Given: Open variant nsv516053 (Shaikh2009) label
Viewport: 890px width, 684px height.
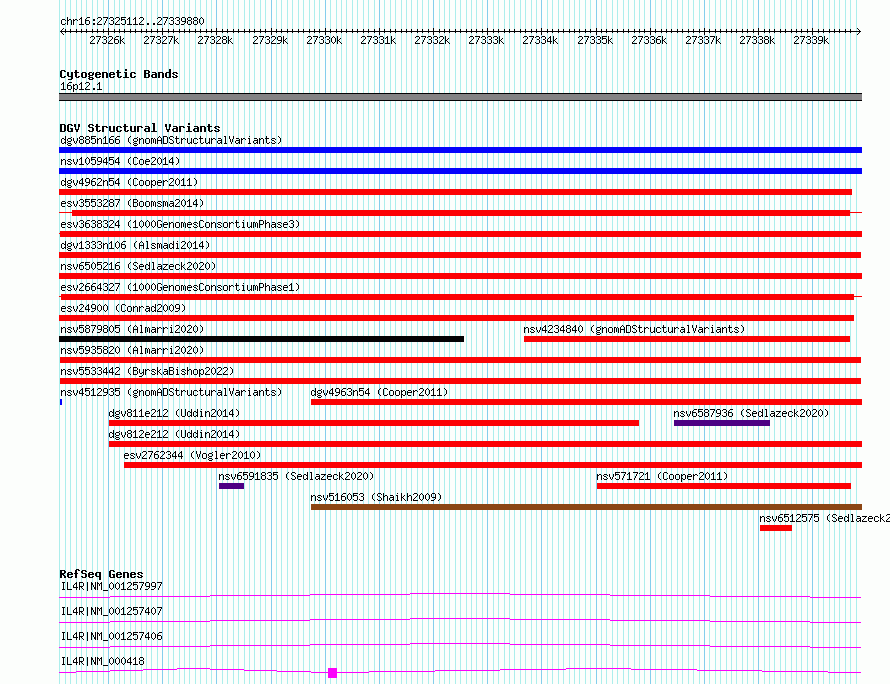Looking at the screenshot, I should (376, 497).
